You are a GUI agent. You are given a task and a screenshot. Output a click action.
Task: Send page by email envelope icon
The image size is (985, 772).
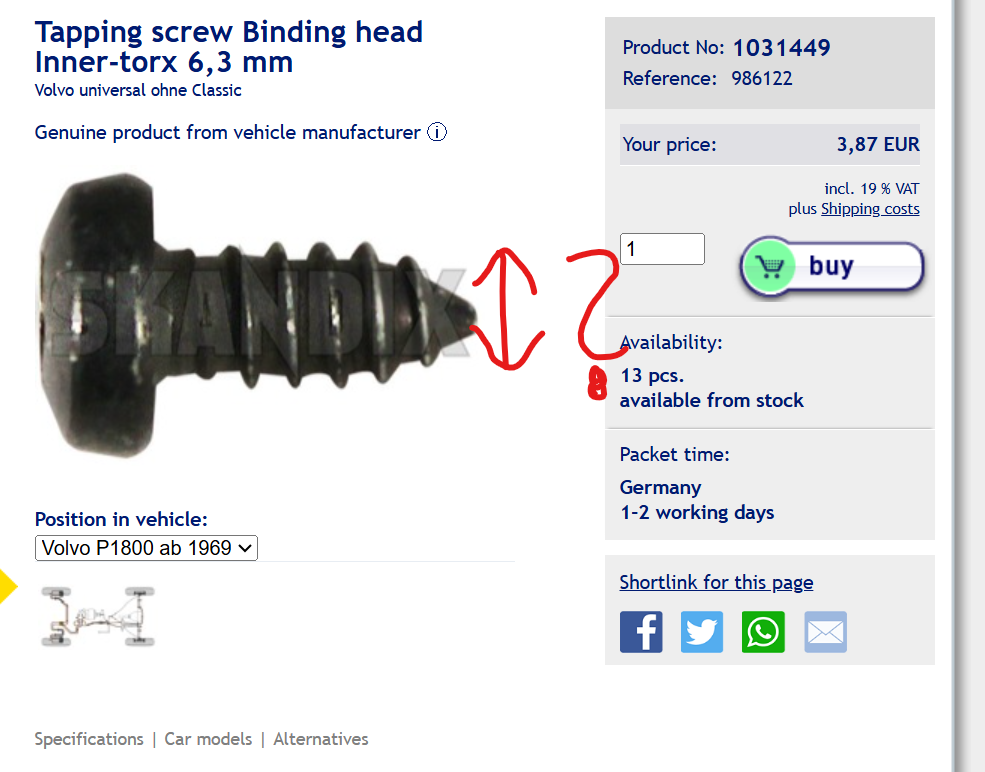point(825,632)
